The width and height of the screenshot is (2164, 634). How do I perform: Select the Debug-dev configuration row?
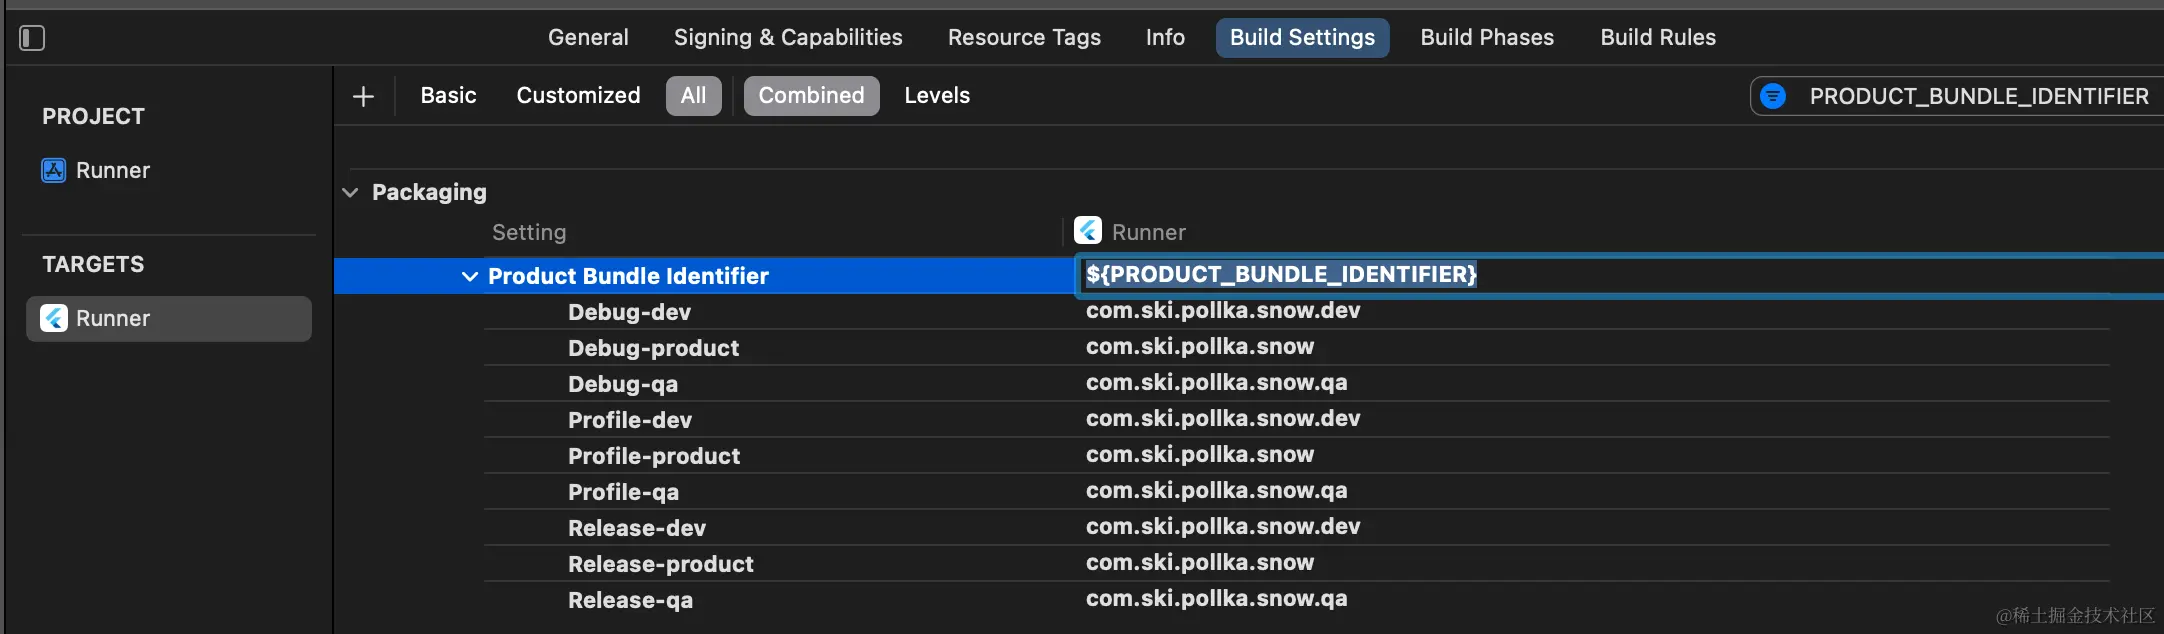pyautogui.click(x=629, y=312)
